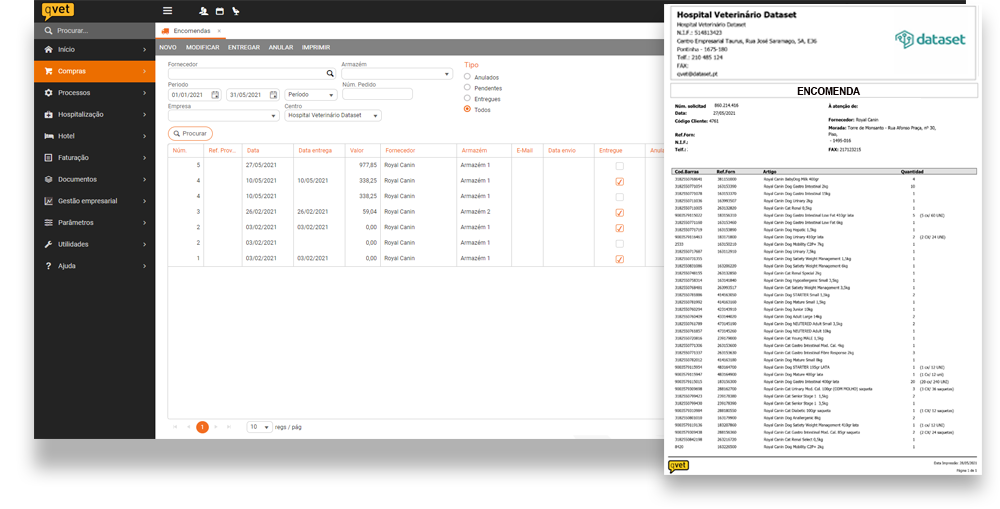
Task: Expand the Hospitalização menu chevron
Action: tap(145, 115)
